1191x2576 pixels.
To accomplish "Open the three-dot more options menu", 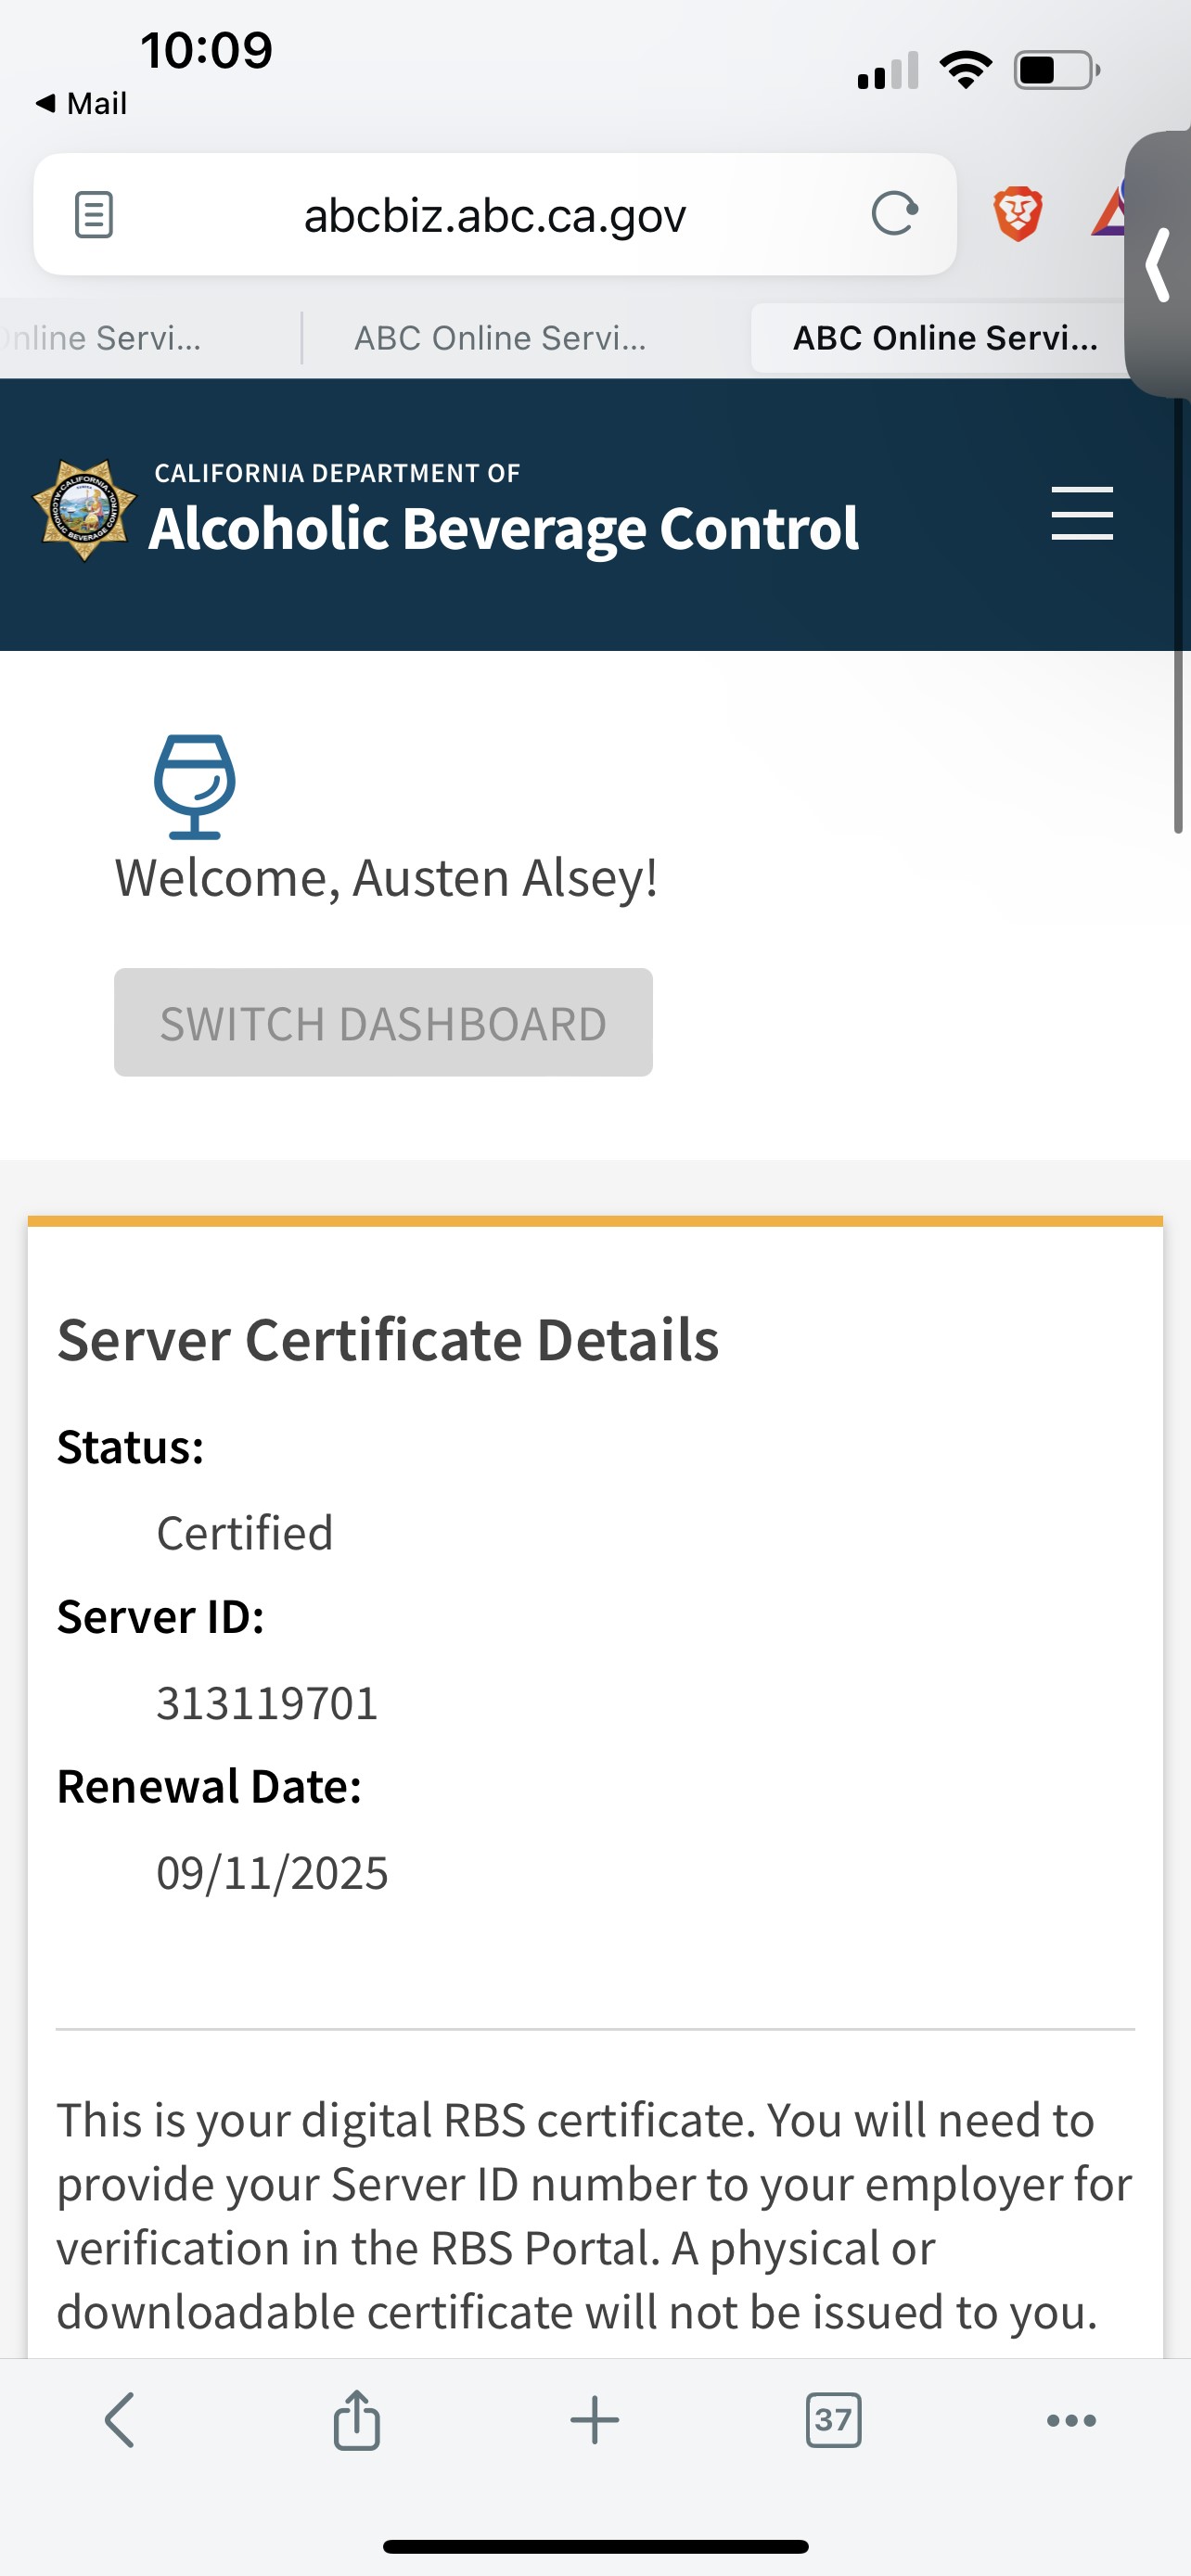I will 1071,2420.
